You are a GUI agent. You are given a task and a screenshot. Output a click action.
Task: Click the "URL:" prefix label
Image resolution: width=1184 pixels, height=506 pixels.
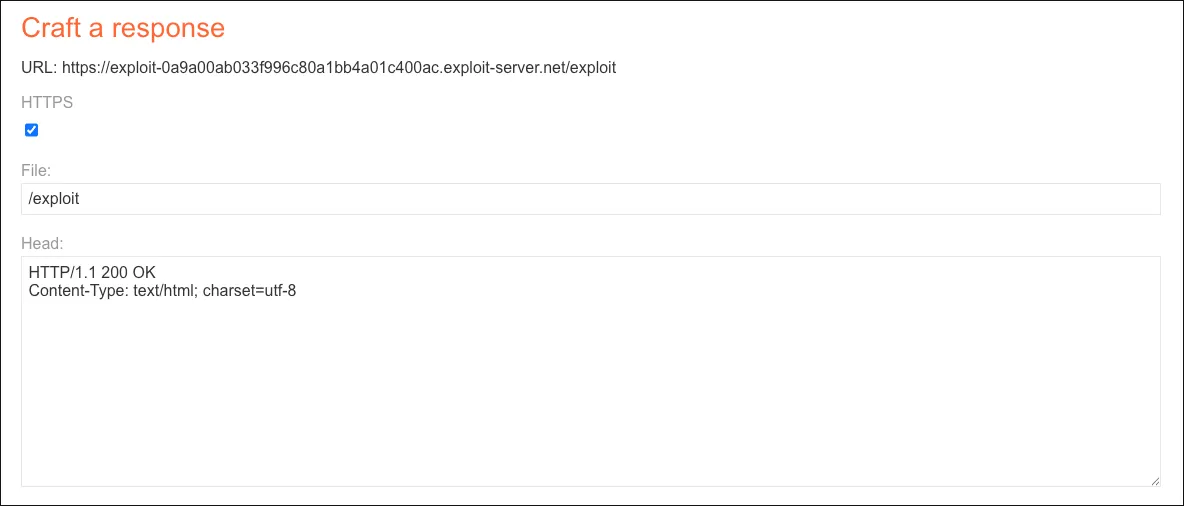point(39,68)
